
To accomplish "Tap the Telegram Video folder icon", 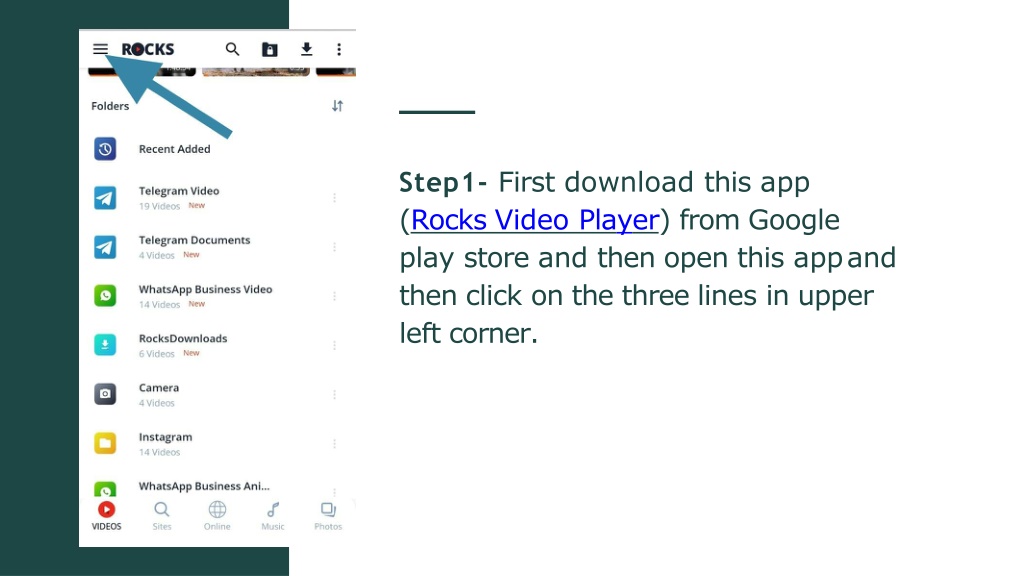I will point(105,198).
